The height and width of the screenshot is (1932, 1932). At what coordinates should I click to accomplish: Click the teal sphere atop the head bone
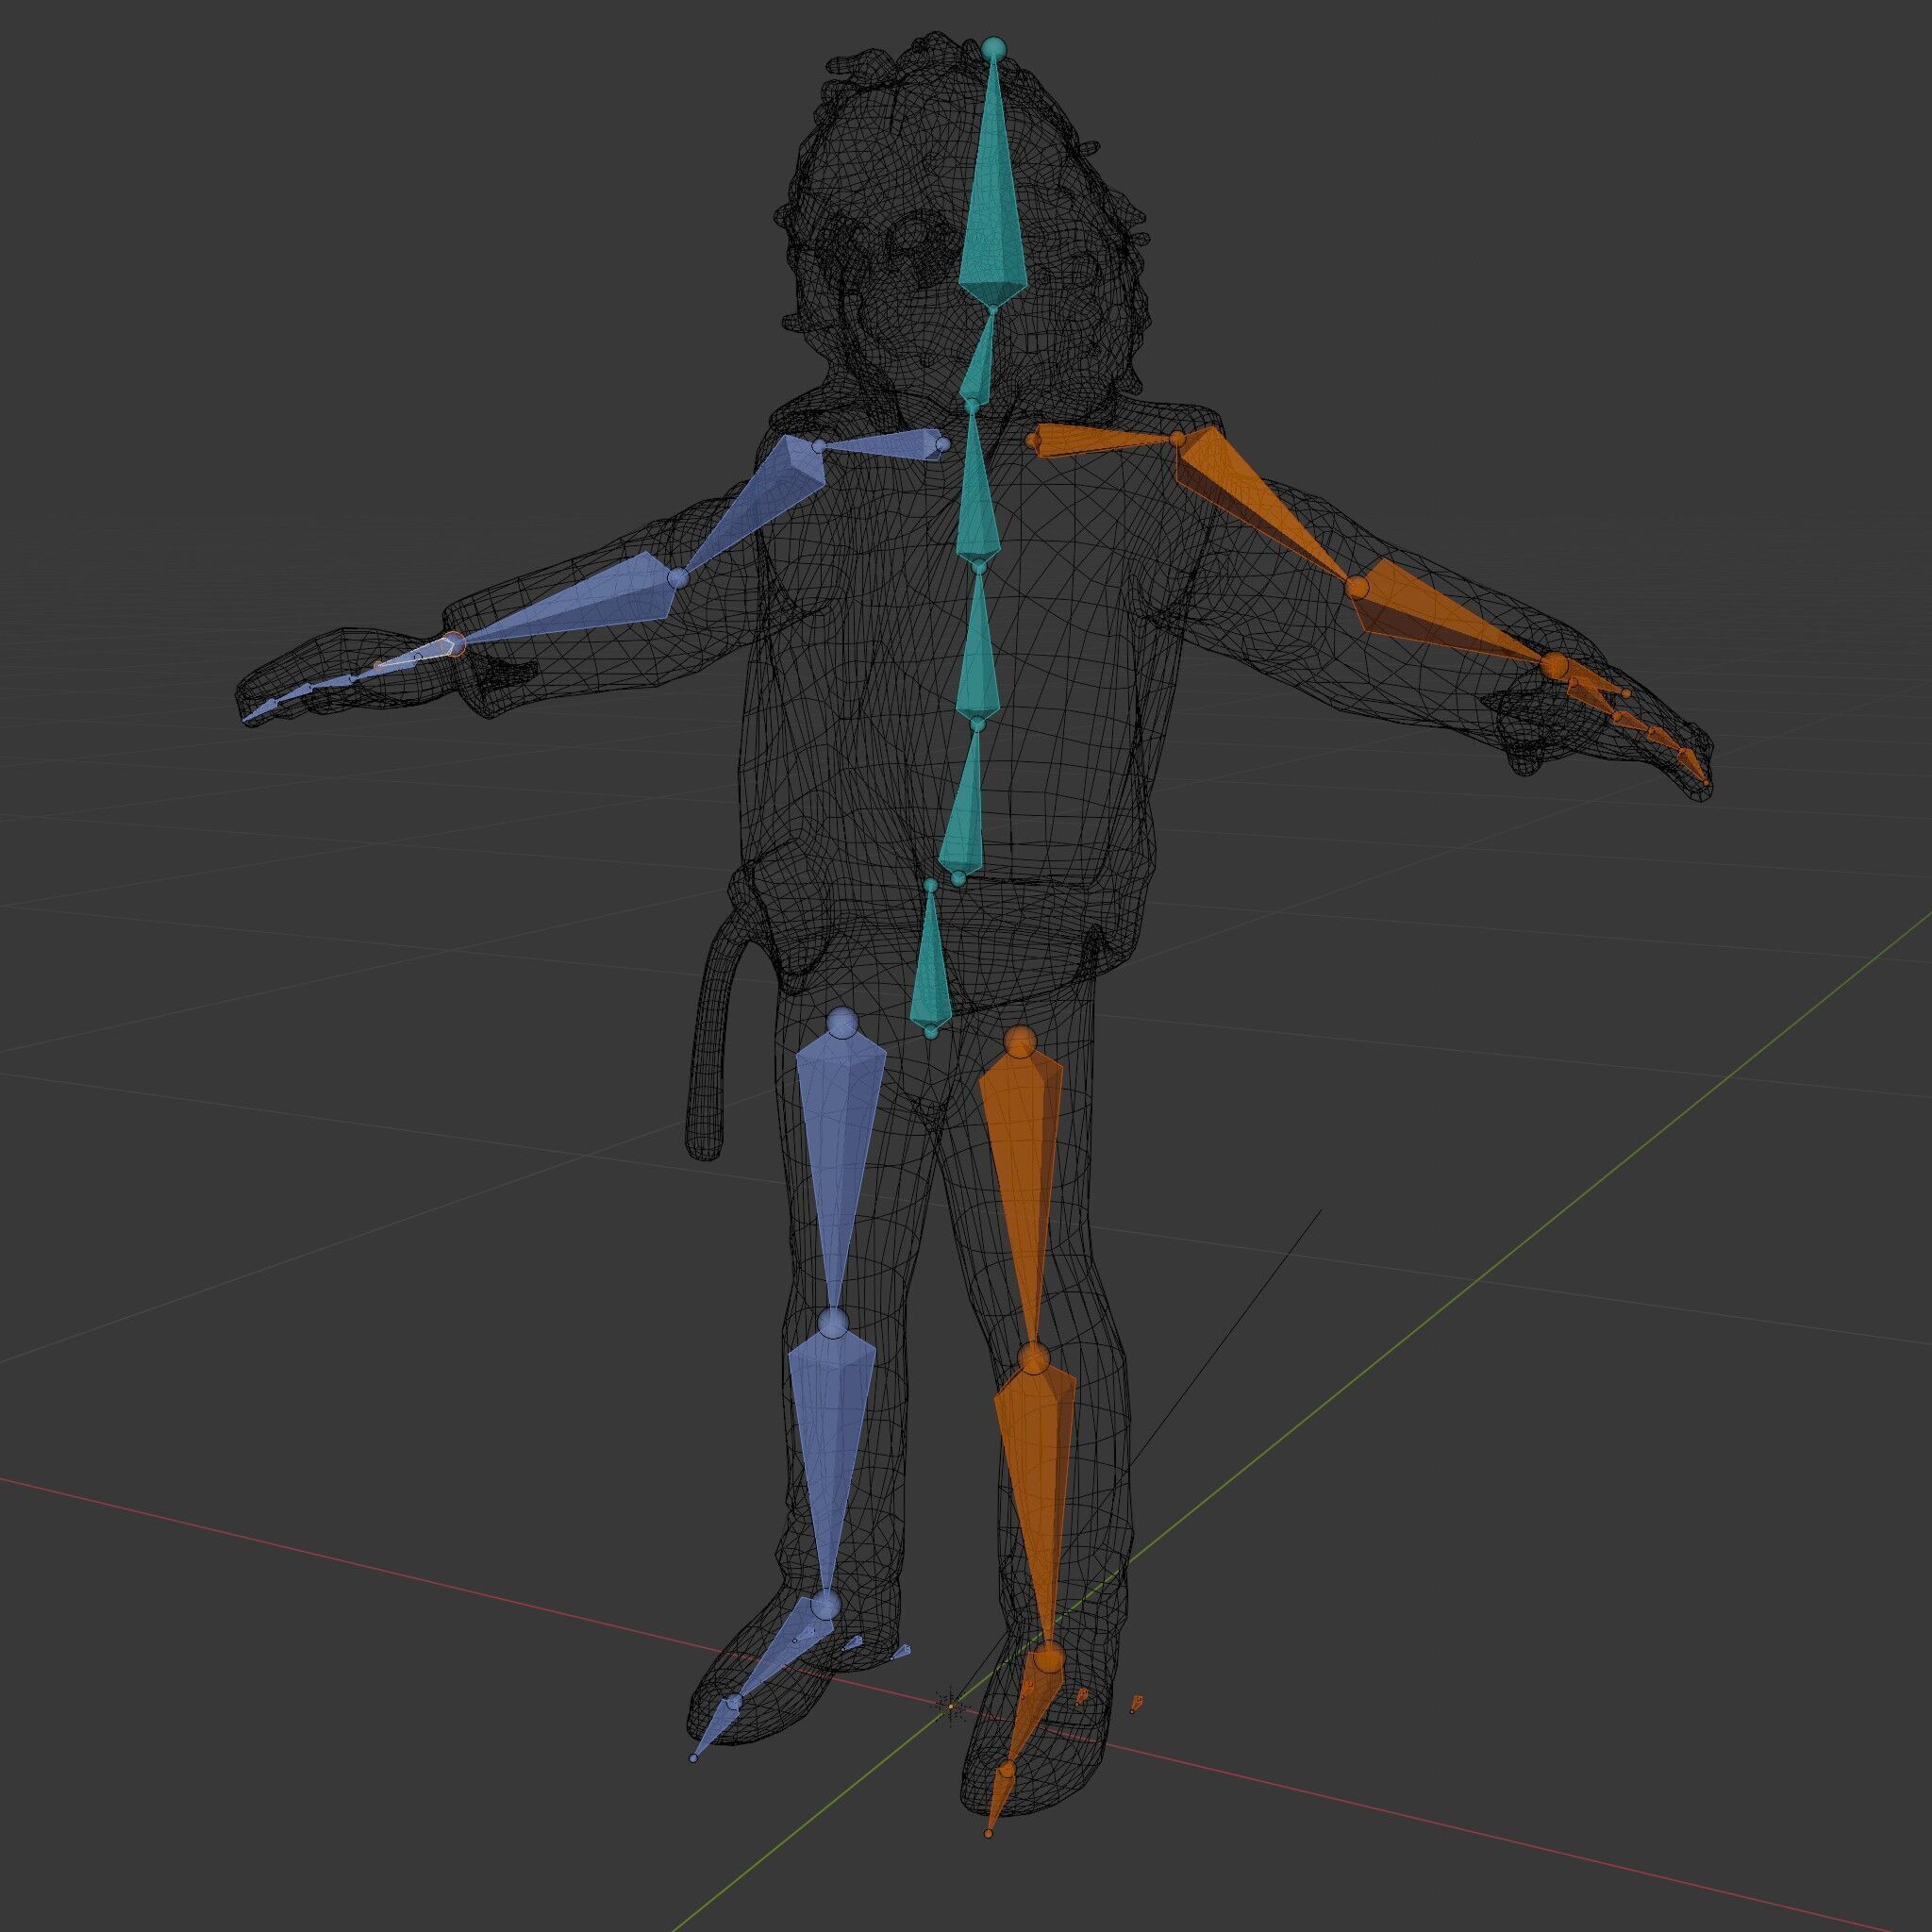992,47
